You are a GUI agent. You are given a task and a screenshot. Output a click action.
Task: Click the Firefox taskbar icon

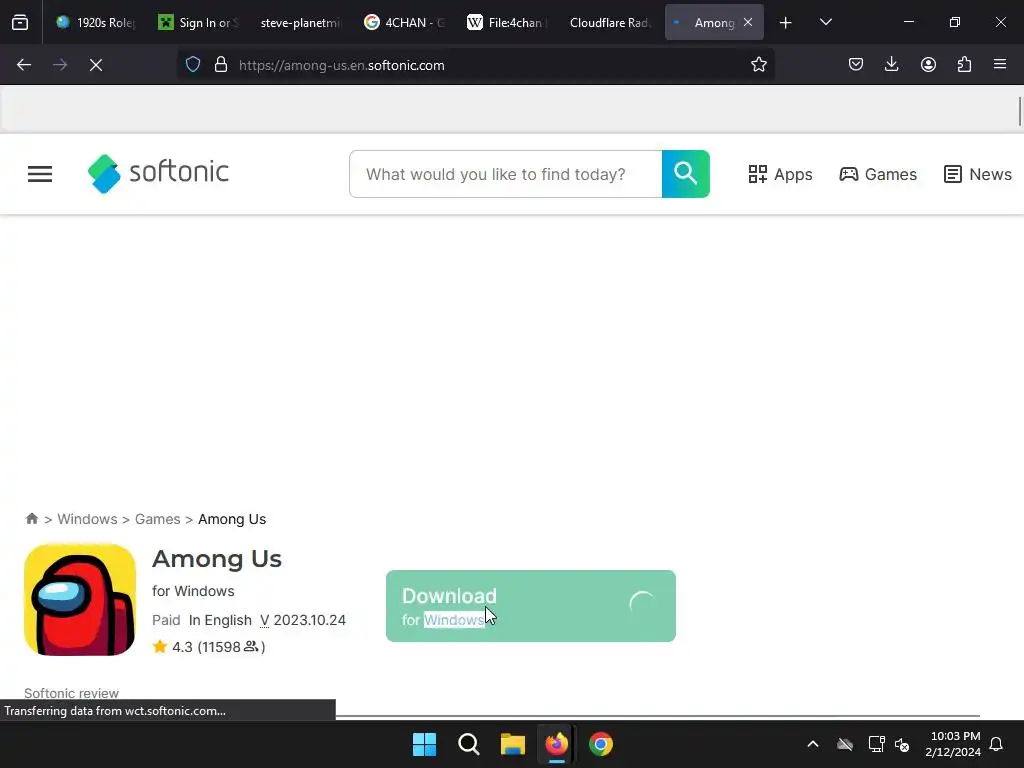pyautogui.click(x=556, y=744)
